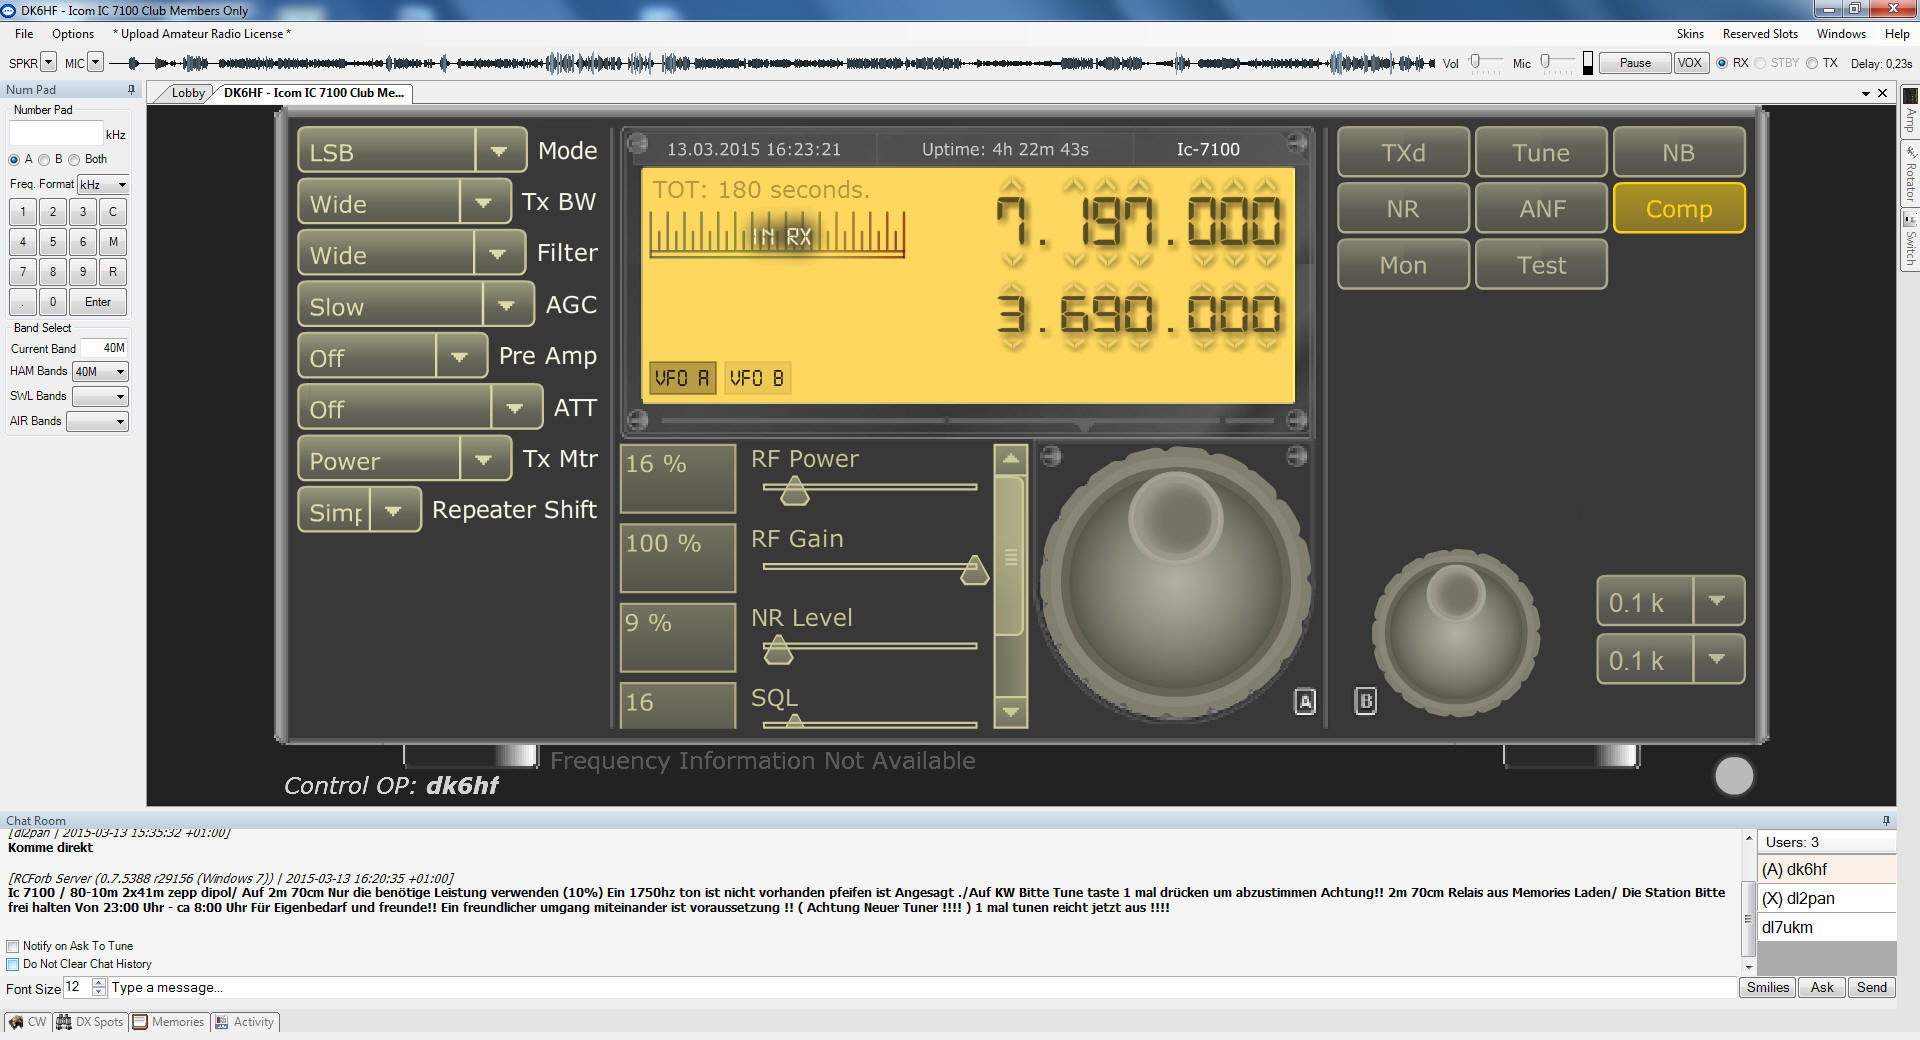The height and width of the screenshot is (1040, 1920).
Task: Click the VFO B indicator on display
Action: [x=757, y=378]
